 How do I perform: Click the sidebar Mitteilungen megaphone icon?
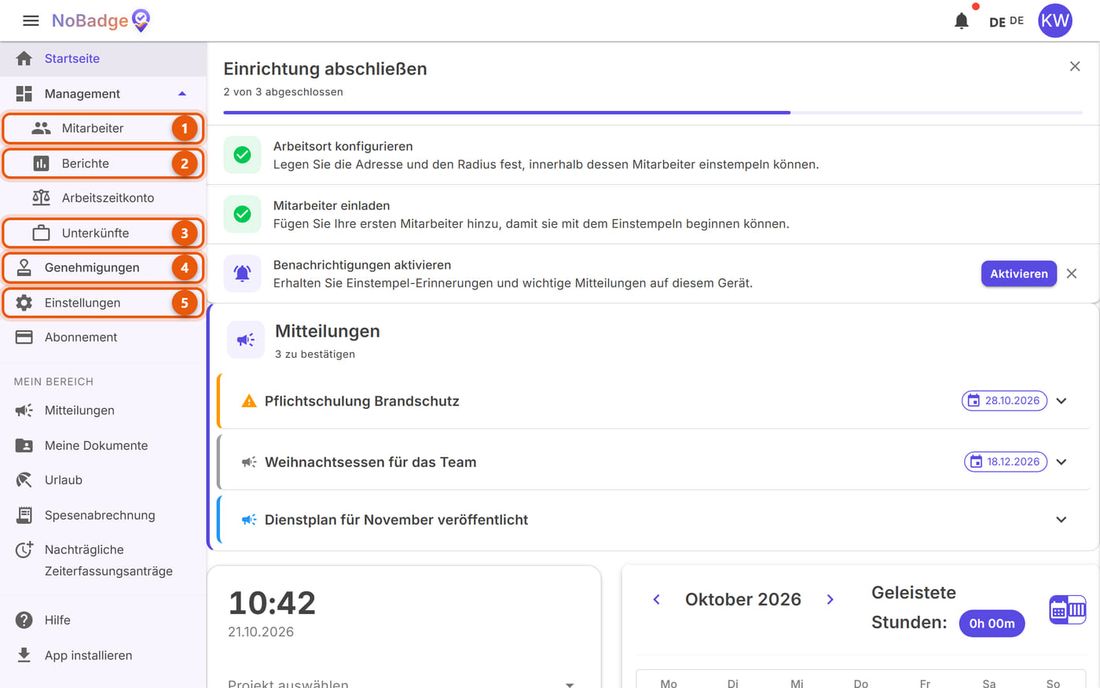[24, 410]
